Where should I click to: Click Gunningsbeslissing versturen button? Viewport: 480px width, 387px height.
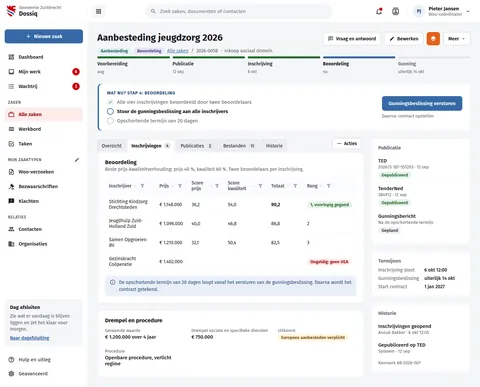point(422,103)
